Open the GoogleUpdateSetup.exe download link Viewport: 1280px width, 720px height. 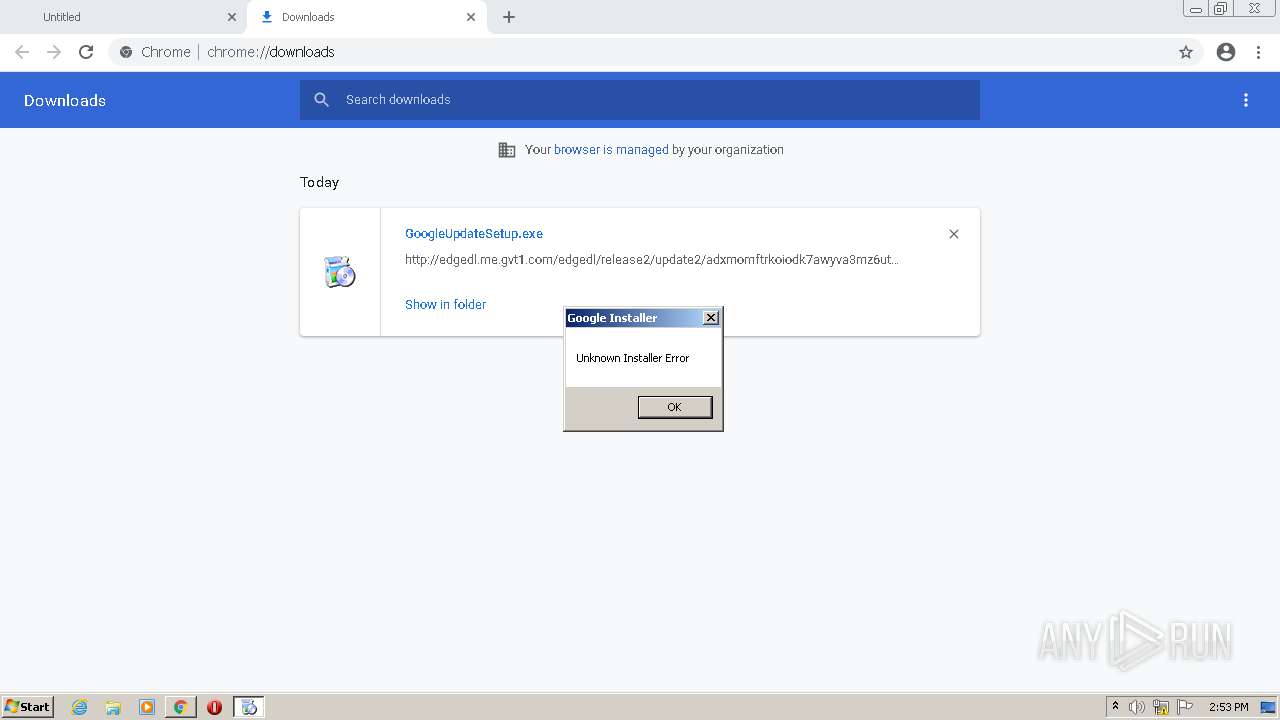(x=474, y=234)
